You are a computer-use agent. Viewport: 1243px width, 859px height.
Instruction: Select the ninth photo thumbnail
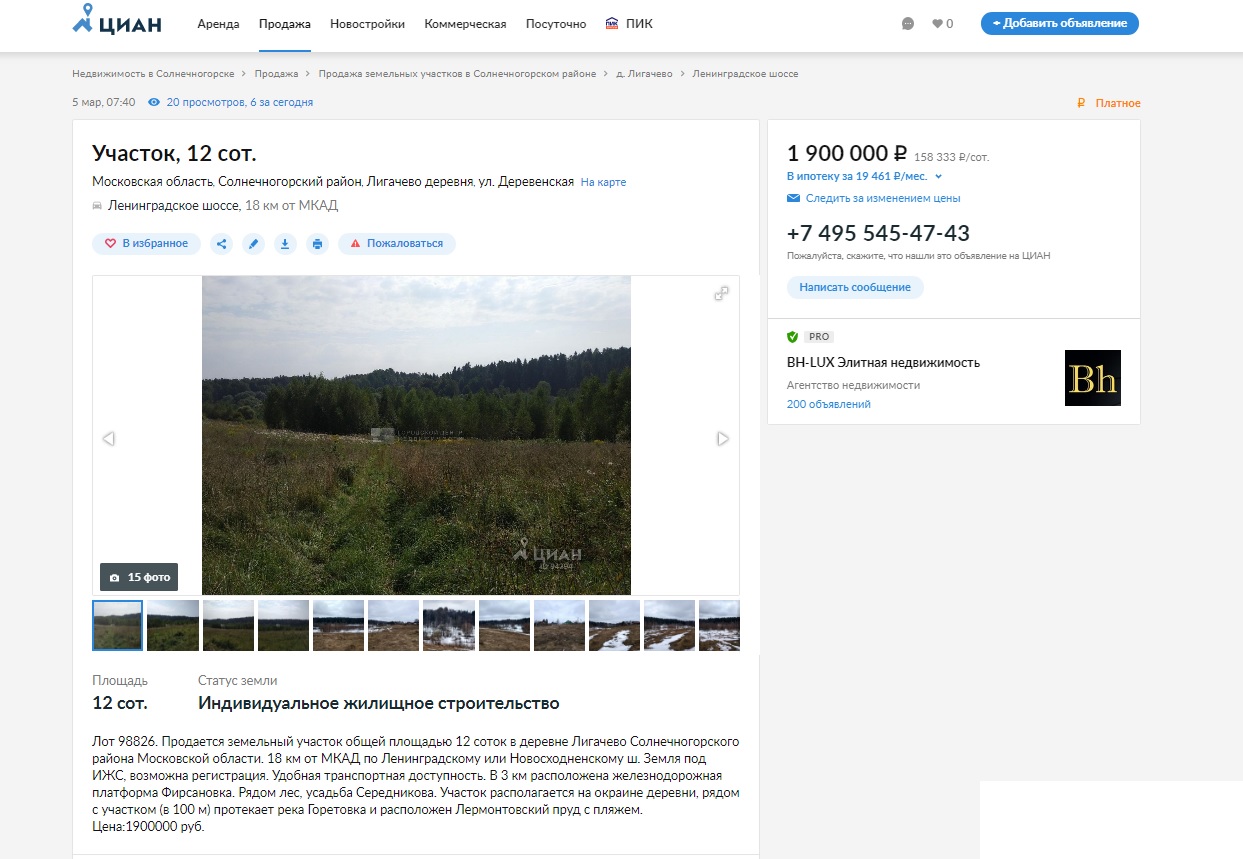point(559,626)
